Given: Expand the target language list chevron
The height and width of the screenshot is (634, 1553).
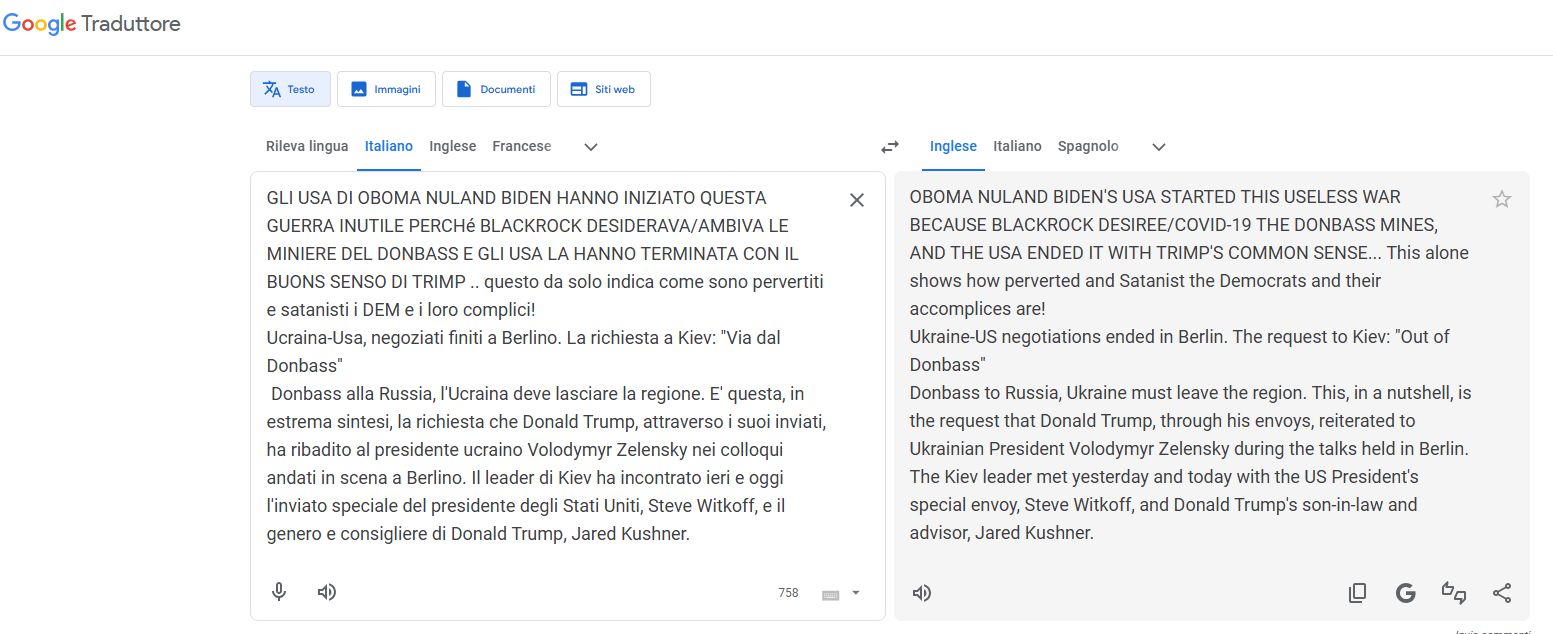Looking at the screenshot, I should 1158,147.
